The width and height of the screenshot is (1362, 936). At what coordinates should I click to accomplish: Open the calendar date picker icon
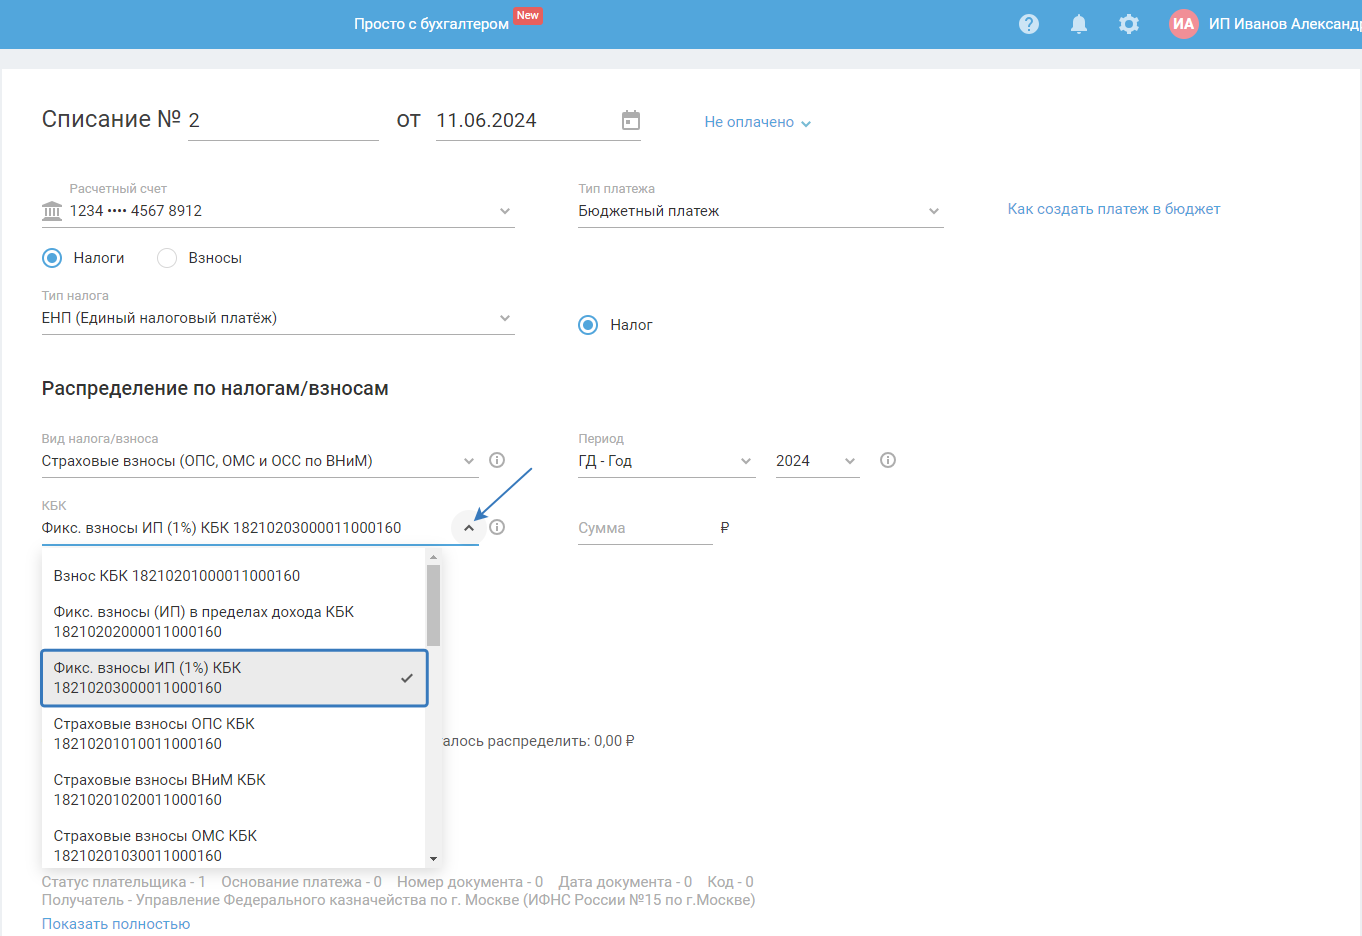(x=631, y=120)
